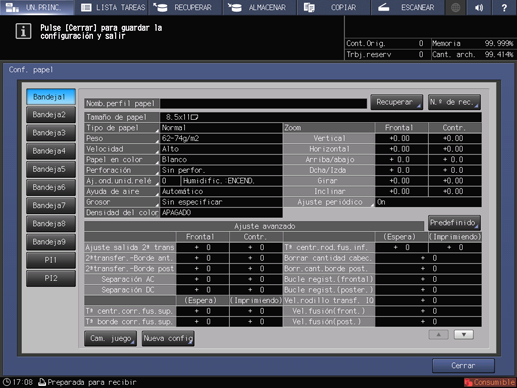Open the ALMACENAR store tab
The image size is (517, 388).
[x=259, y=7]
